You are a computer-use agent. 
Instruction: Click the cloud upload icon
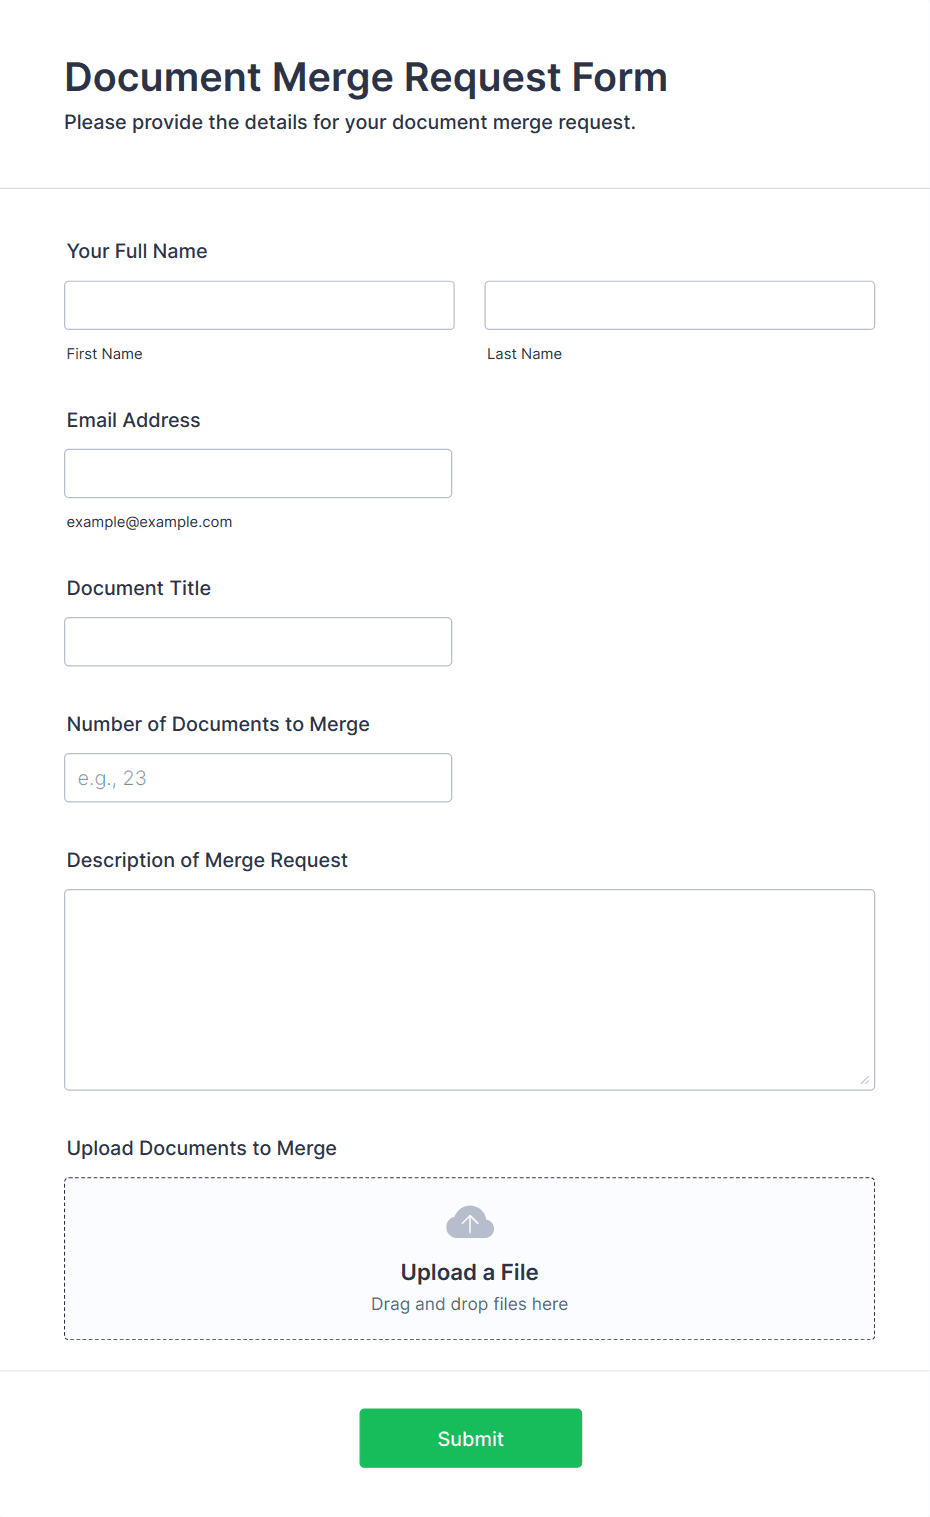pos(469,1222)
